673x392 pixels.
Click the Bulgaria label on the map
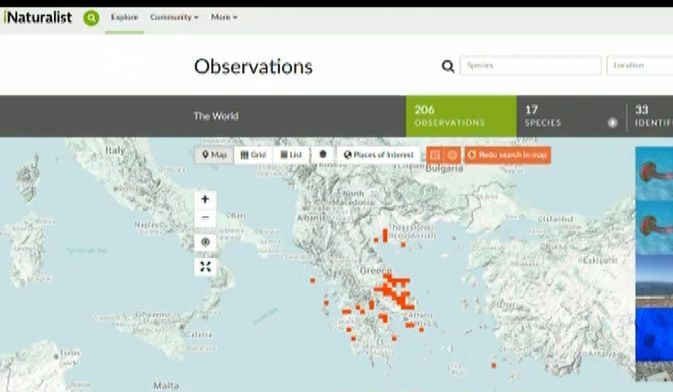coord(444,169)
